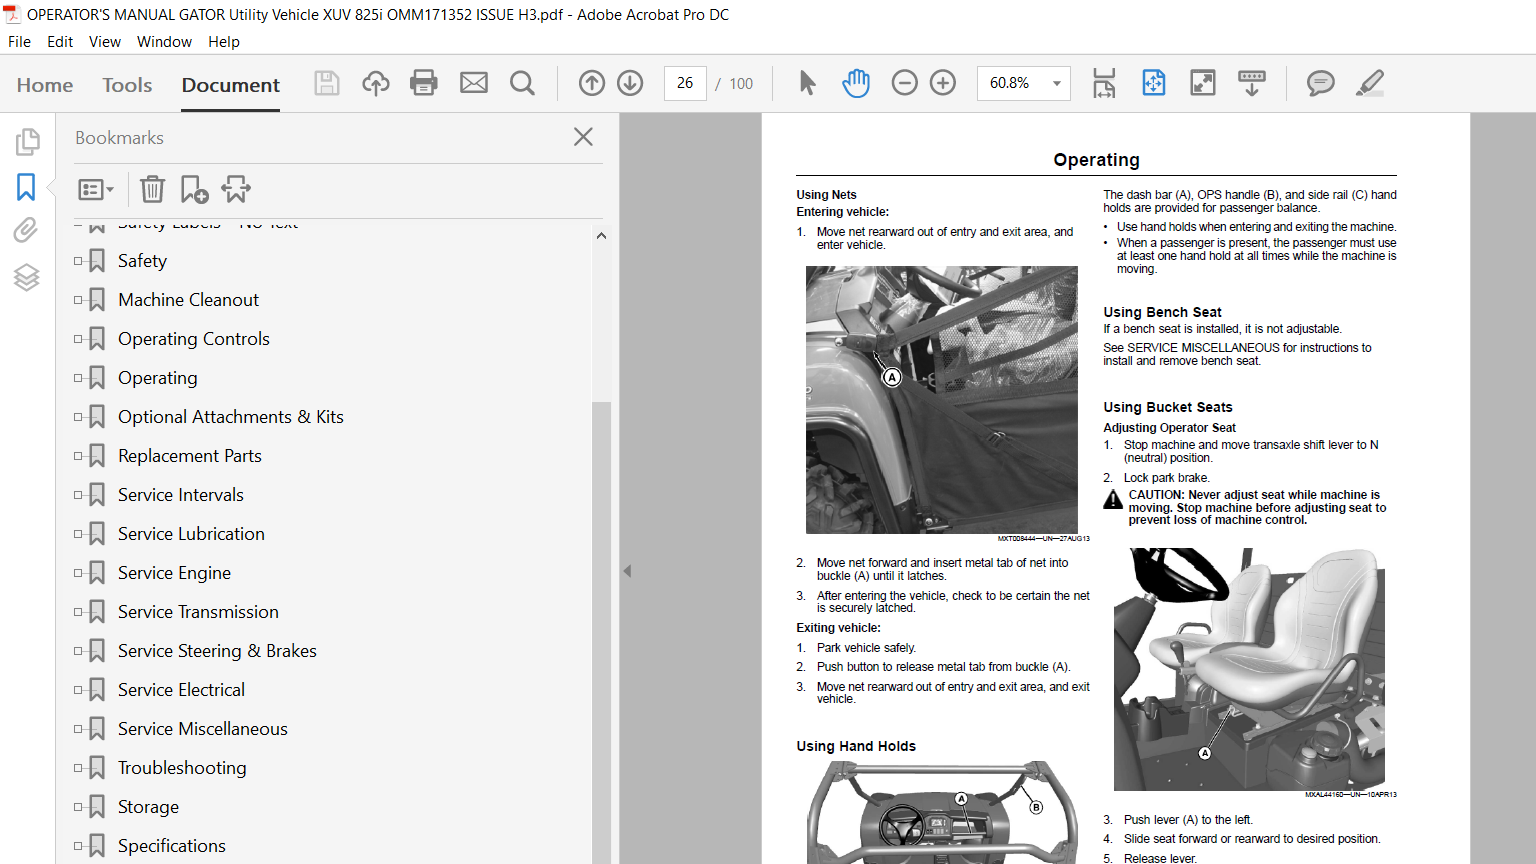This screenshot has width=1536, height=864.
Task: Open Page Thumbnails panel icon
Action: click(x=27, y=142)
